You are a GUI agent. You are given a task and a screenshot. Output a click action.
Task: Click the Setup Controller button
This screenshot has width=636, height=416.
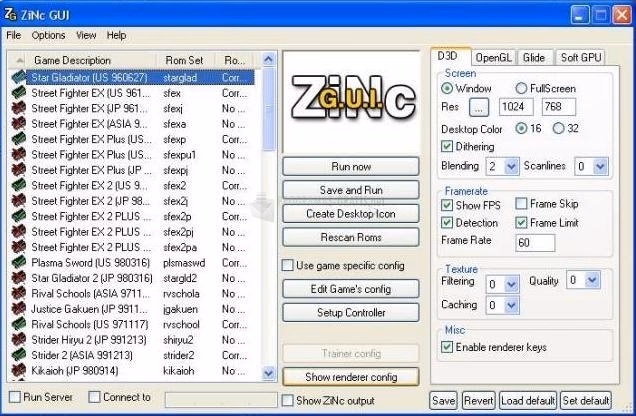pyautogui.click(x=351, y=313)
